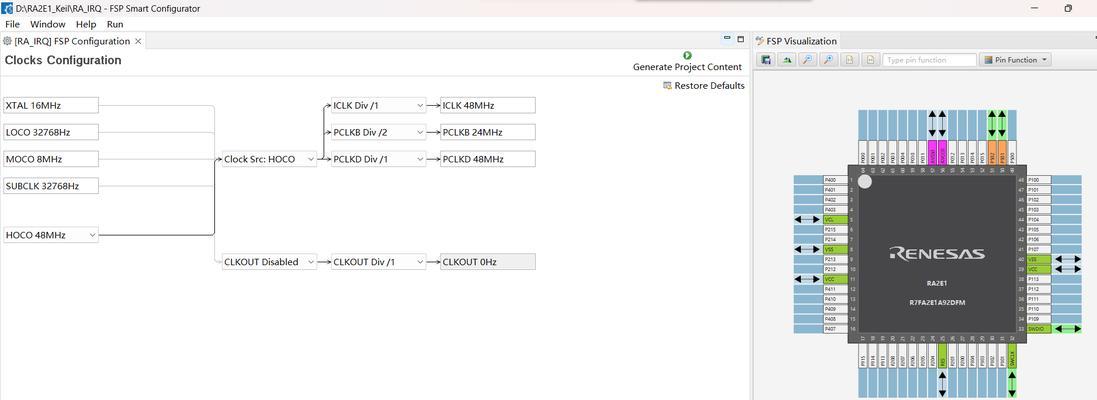
Task: Click the second page fit icon in visualization toolbar
Action: pos(870,60)
